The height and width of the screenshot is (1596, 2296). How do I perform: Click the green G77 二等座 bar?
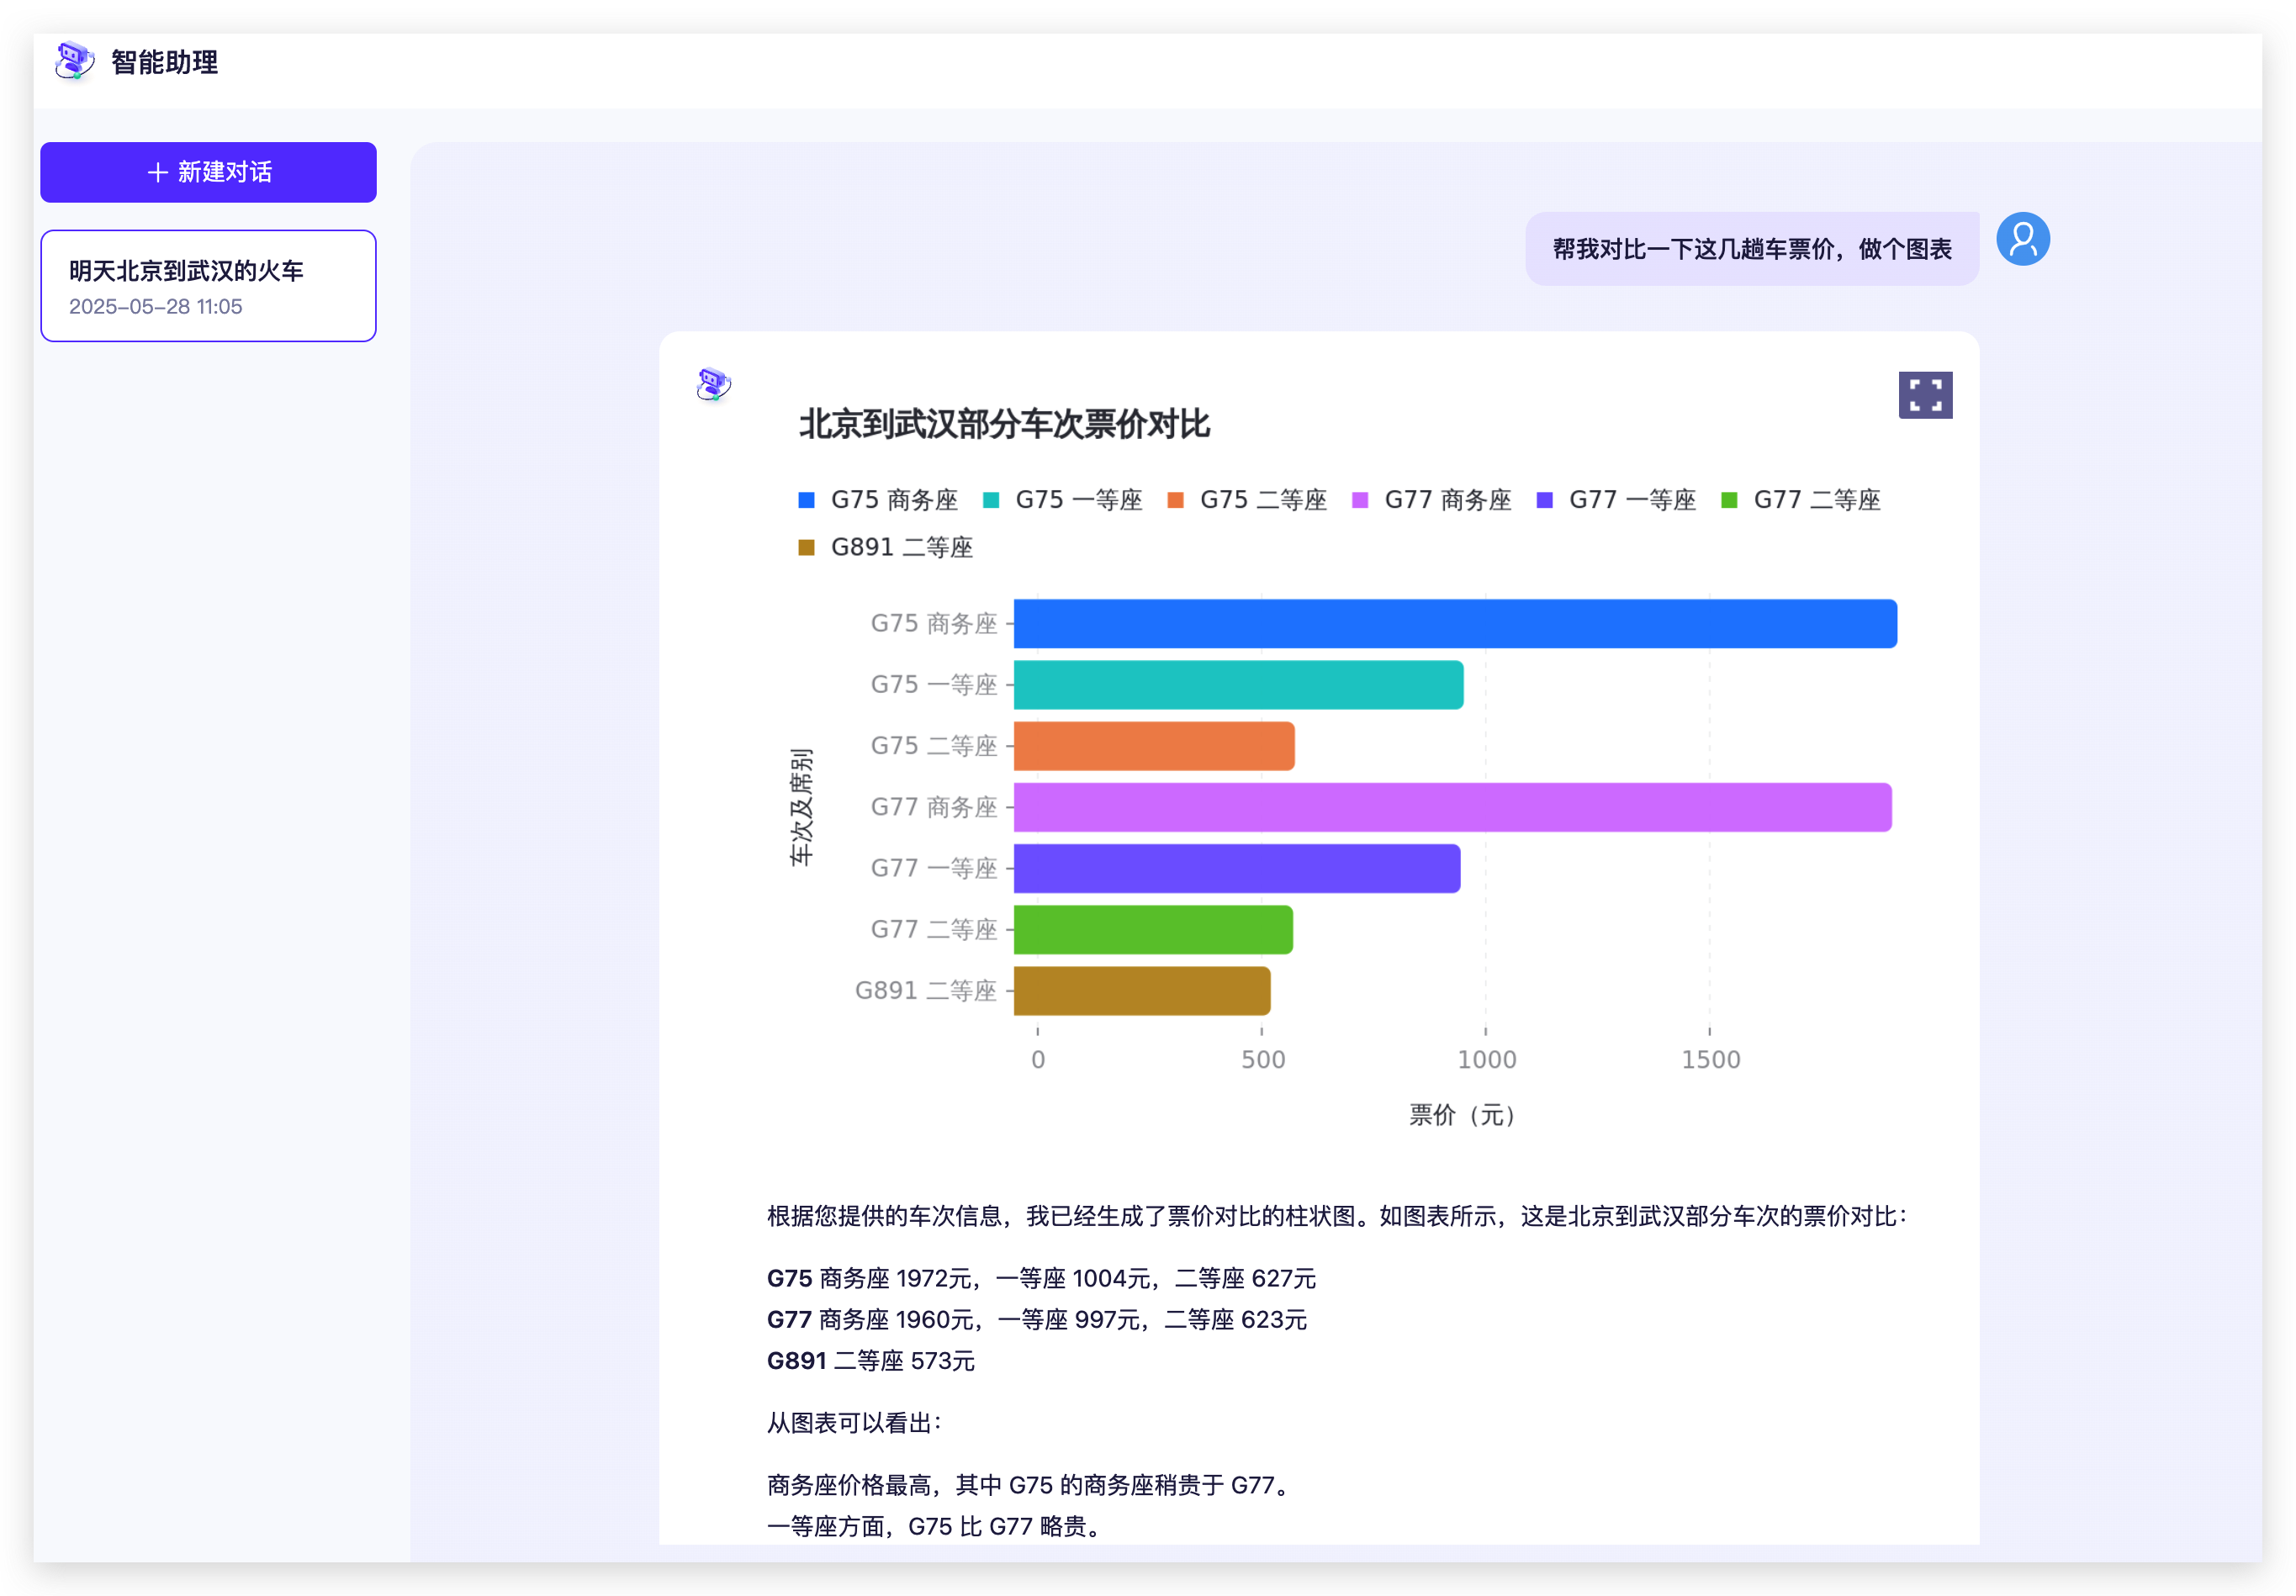tap(1152, 930)
